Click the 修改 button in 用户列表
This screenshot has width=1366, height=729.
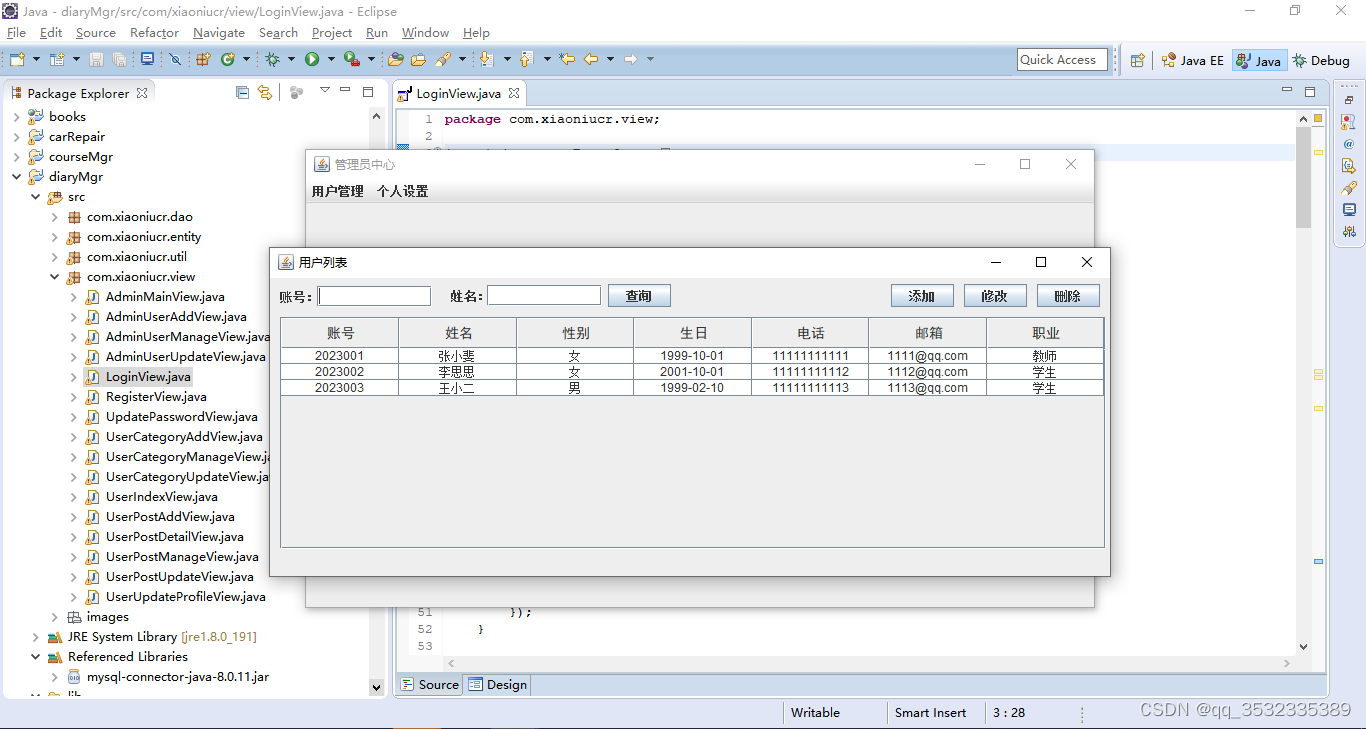pos(995,296)
